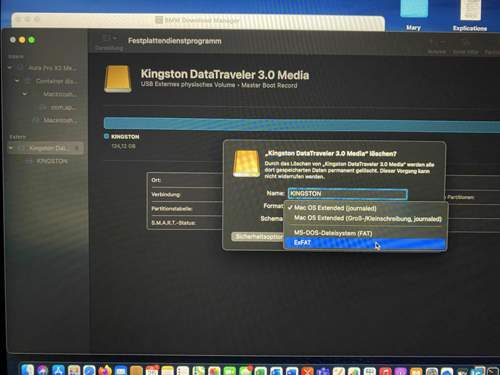The height and width of the screenshot is (375, 500).
Task: Open the Terminal icon in the dock
Action: click(x=493, y=371)
